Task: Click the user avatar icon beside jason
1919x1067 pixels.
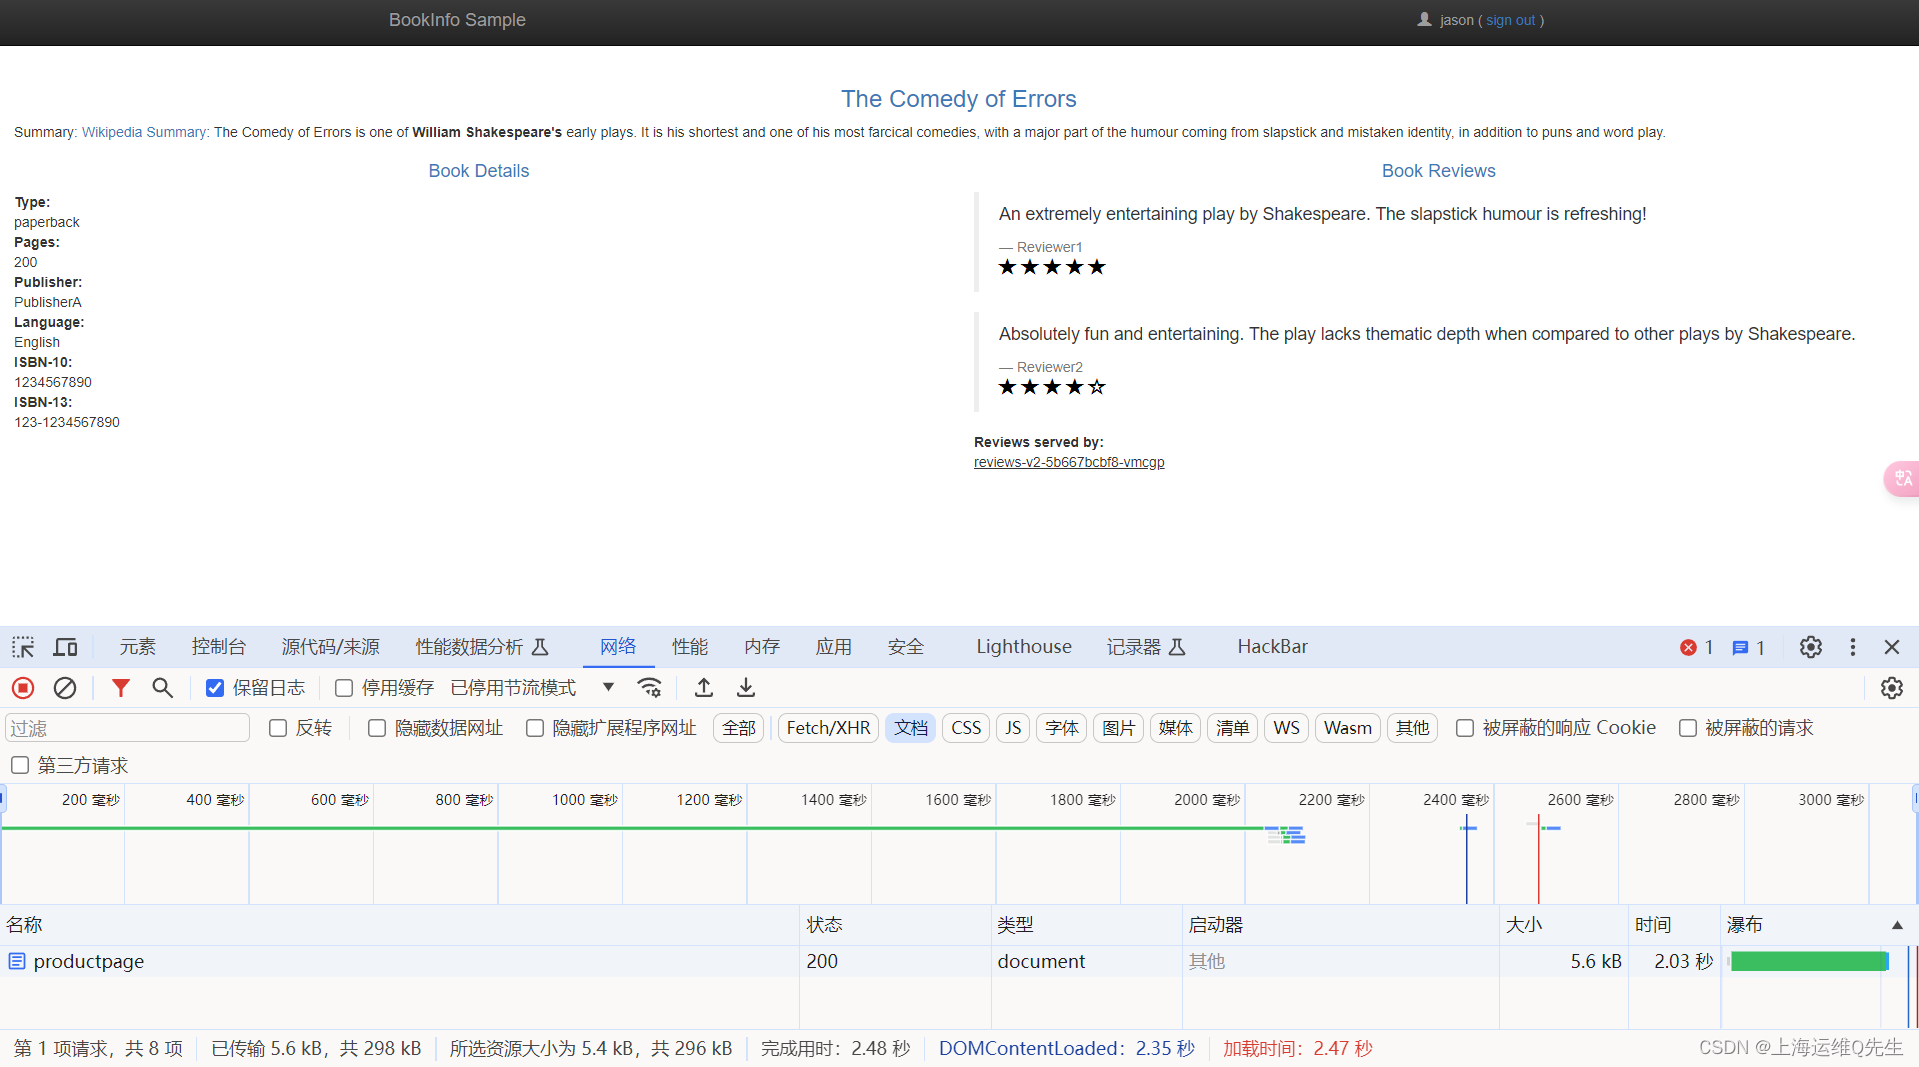Action: [x=1425, y=20]
